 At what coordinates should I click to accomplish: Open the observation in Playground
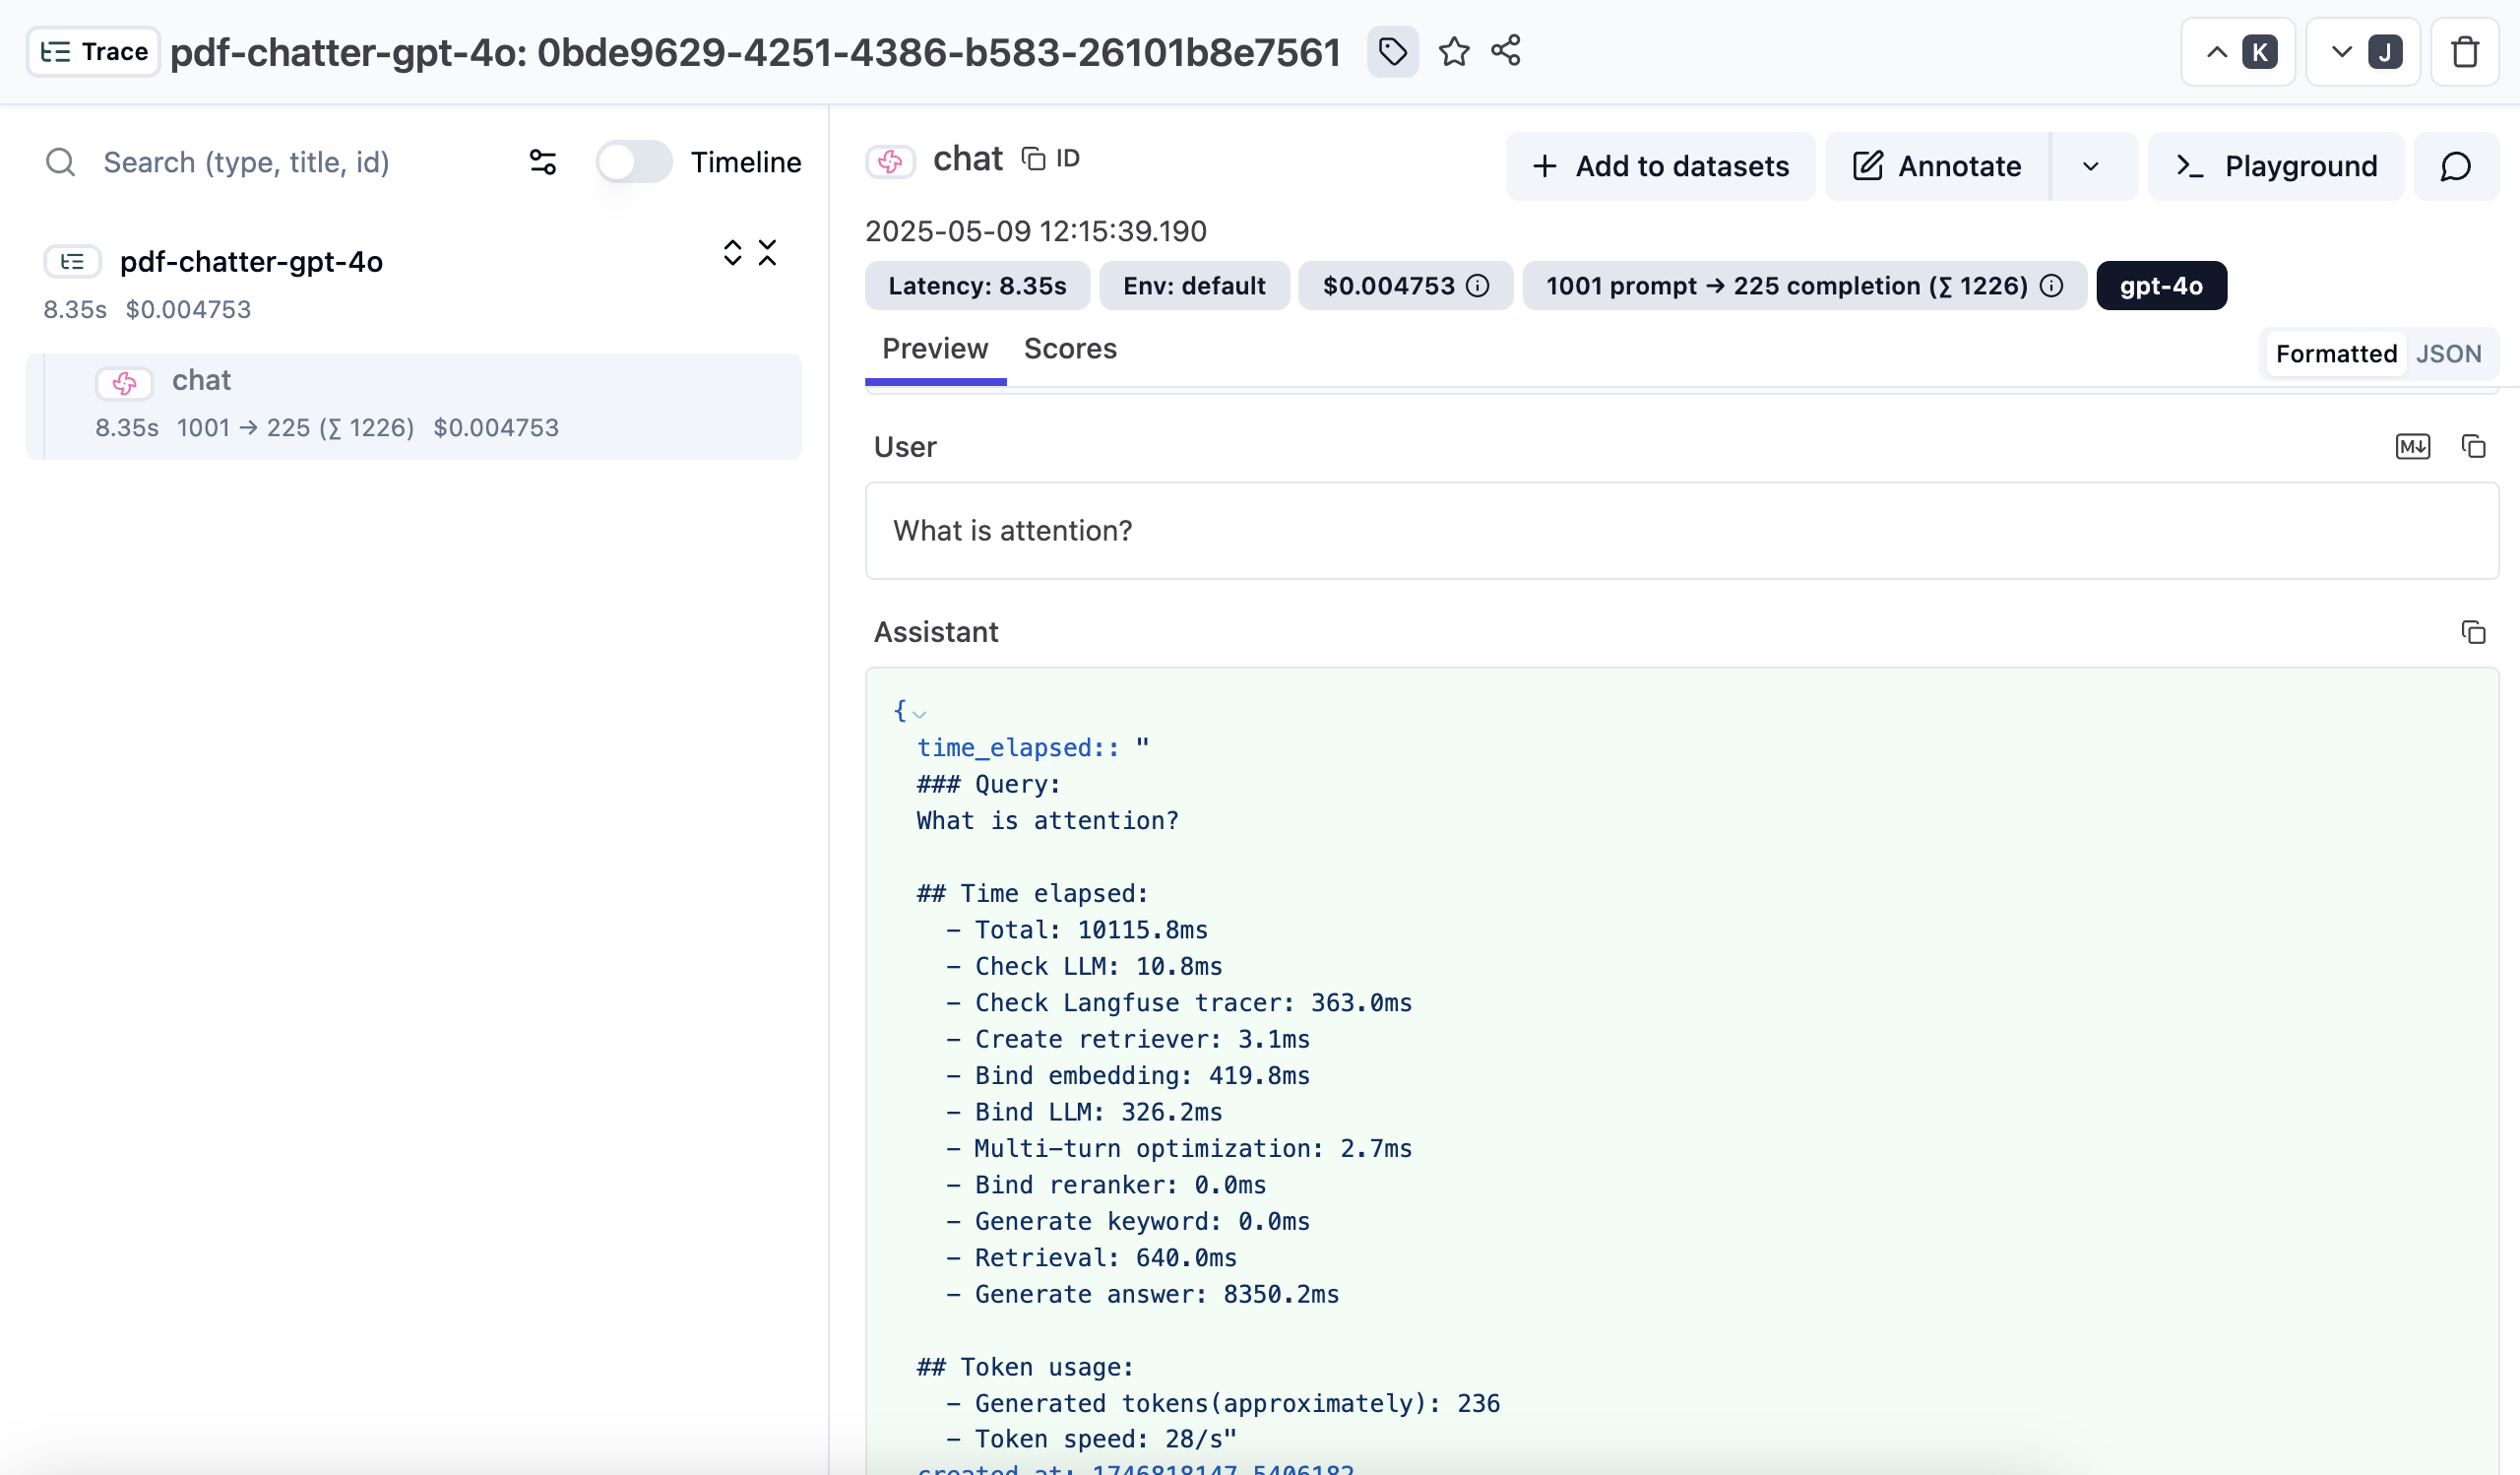coord(2276,166)
